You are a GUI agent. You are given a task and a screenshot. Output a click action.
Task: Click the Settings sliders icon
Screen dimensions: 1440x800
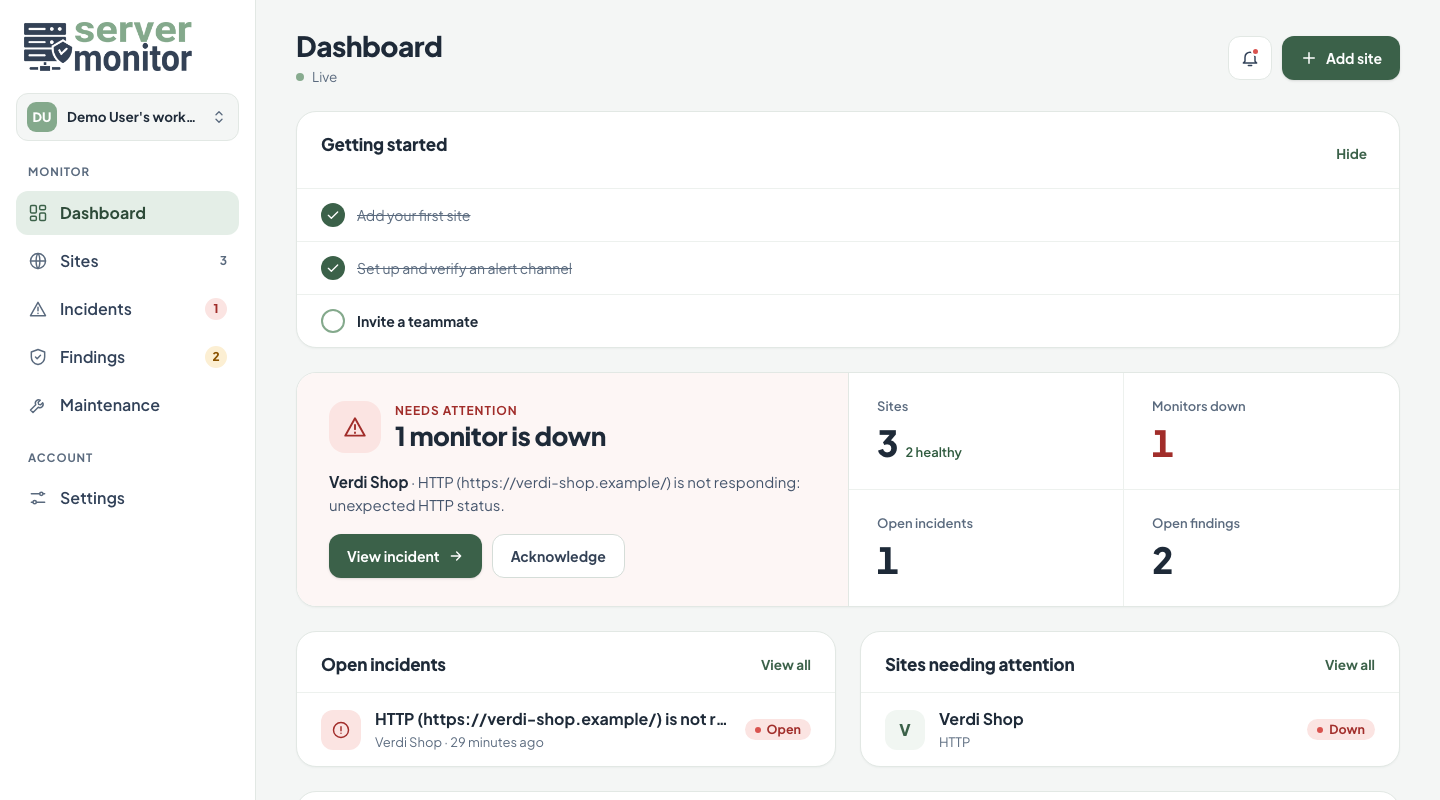pos(38,498)
